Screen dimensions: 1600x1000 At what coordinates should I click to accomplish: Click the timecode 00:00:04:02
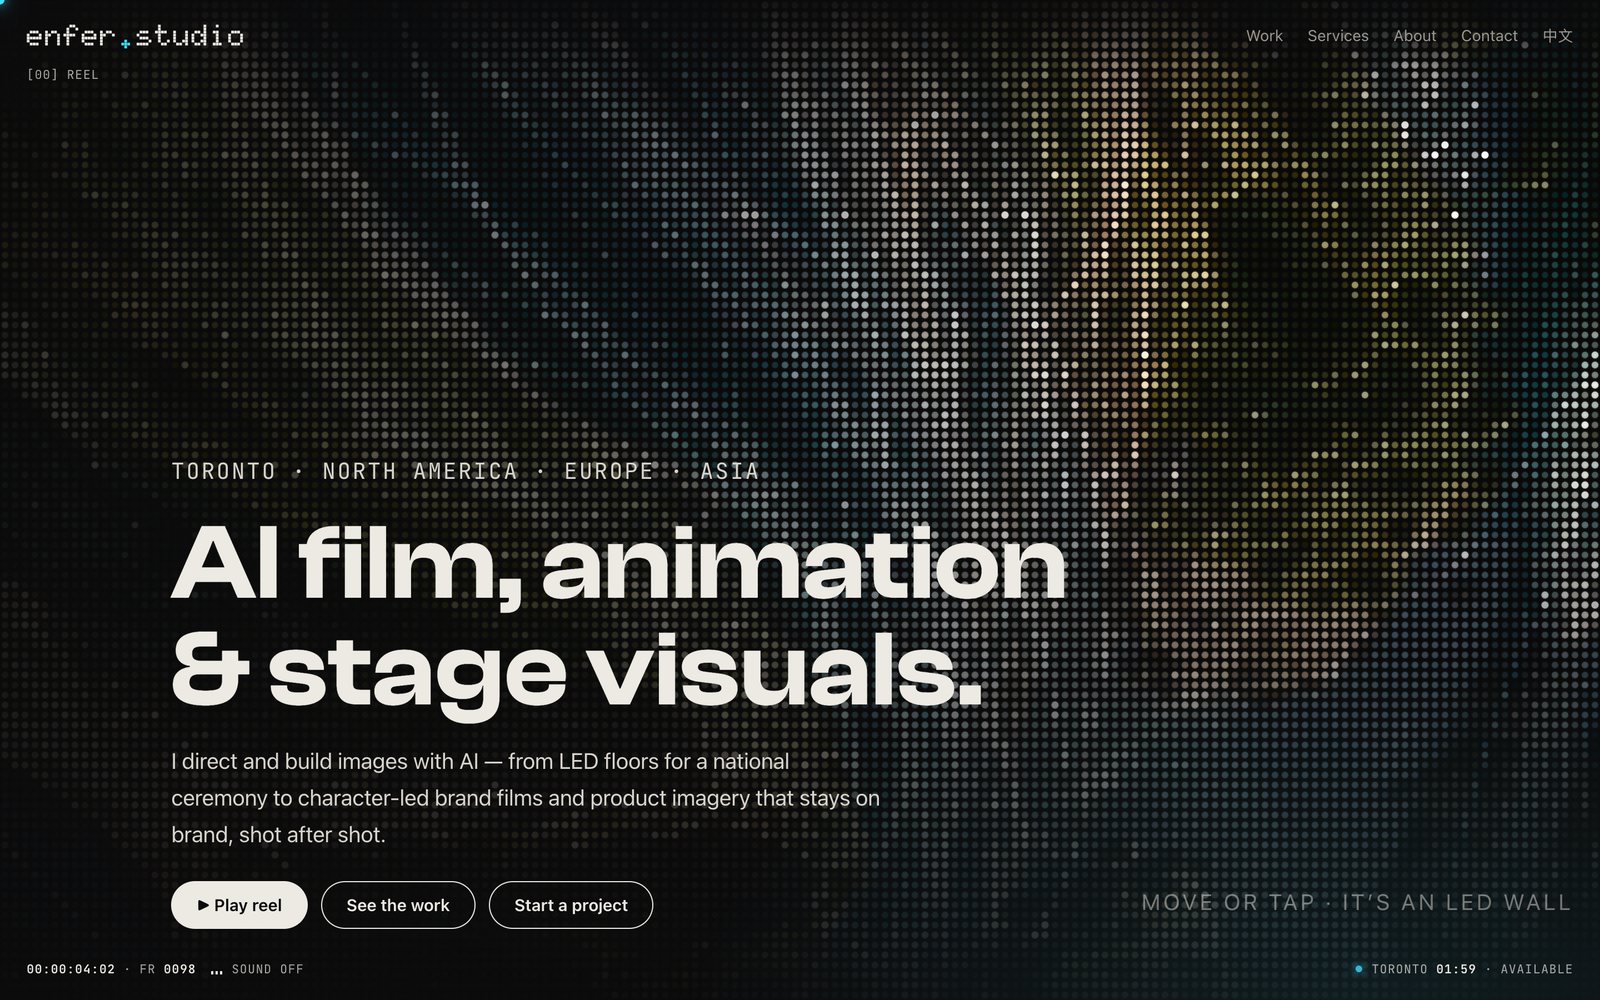[x=71, y=969]
